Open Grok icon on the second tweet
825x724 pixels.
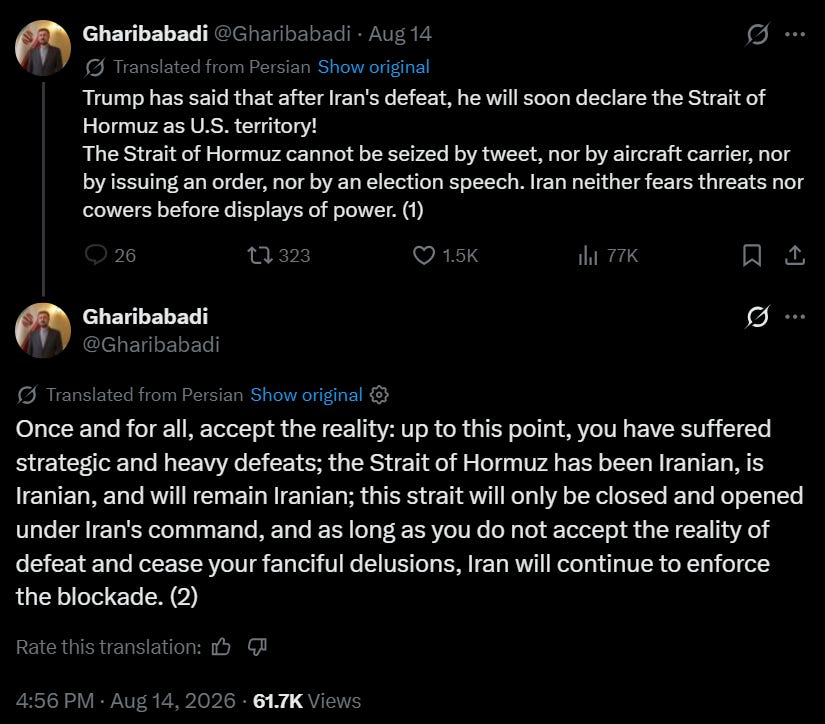tap(758, 317)
